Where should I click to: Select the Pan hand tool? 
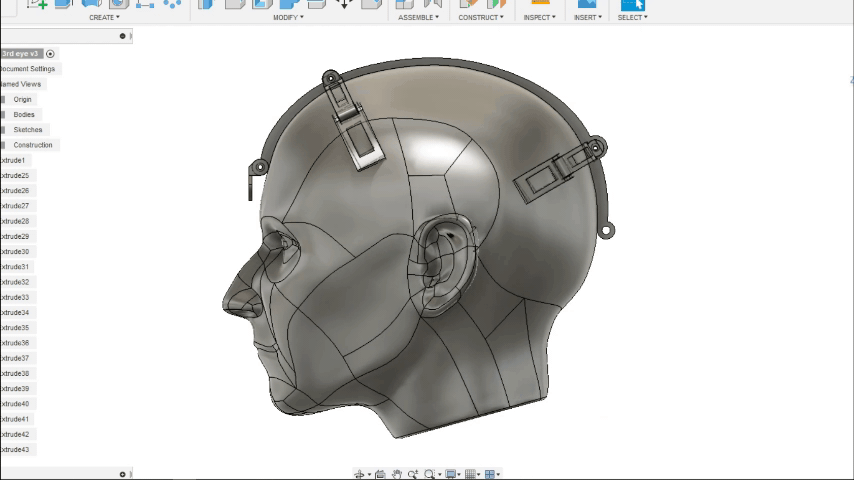397,474
